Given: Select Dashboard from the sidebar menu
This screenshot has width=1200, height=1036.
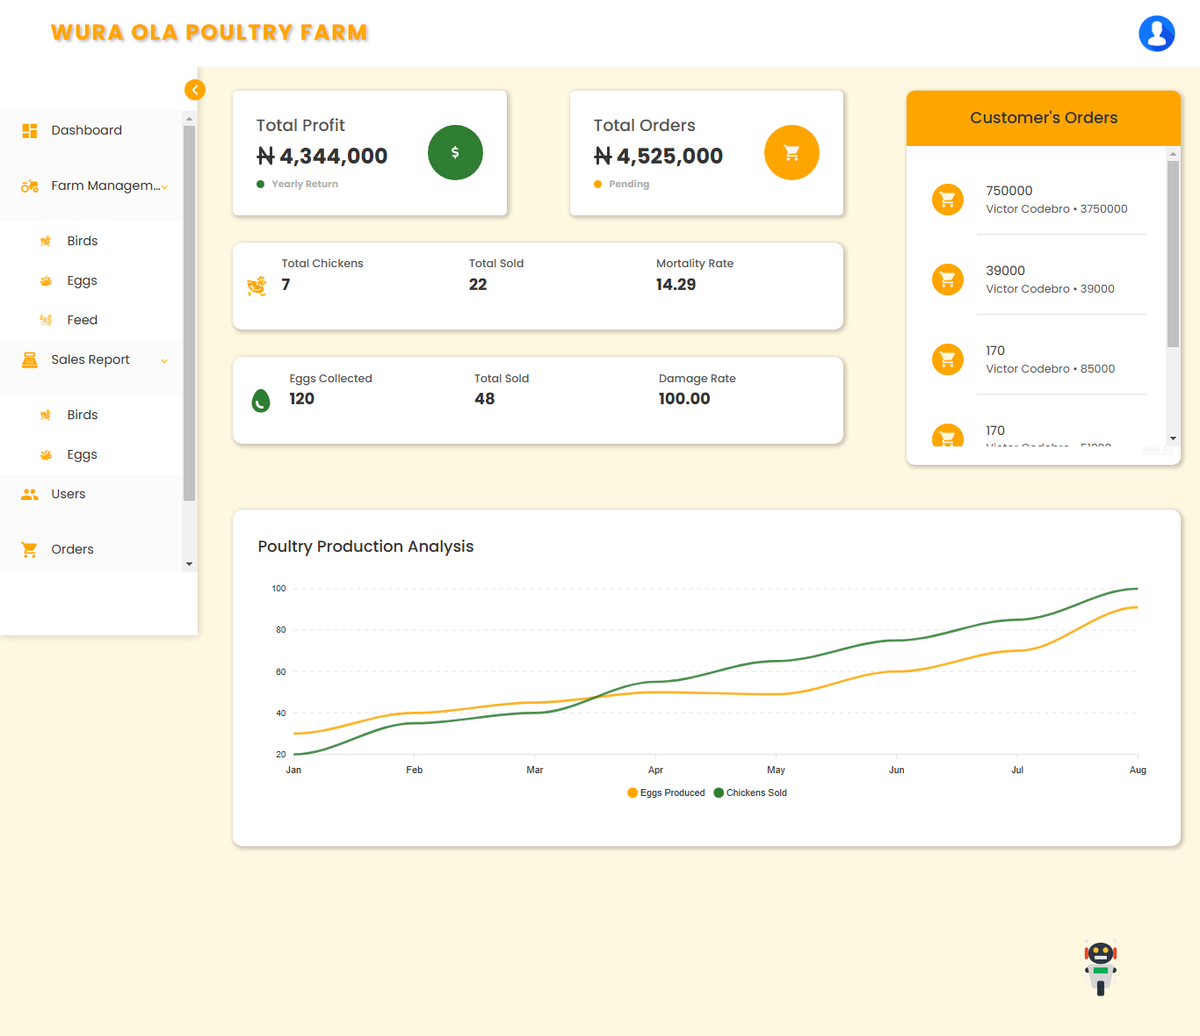Looking at the screenshot, I should [x=85, y=130].
